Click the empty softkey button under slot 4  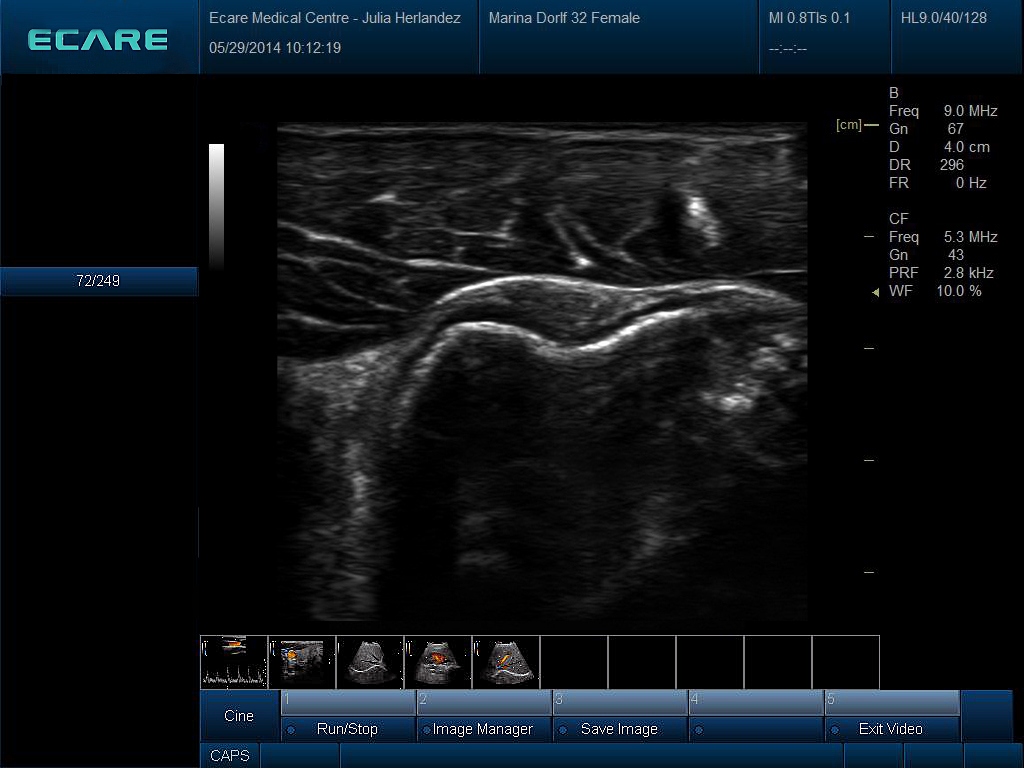(x=756, y=729)
